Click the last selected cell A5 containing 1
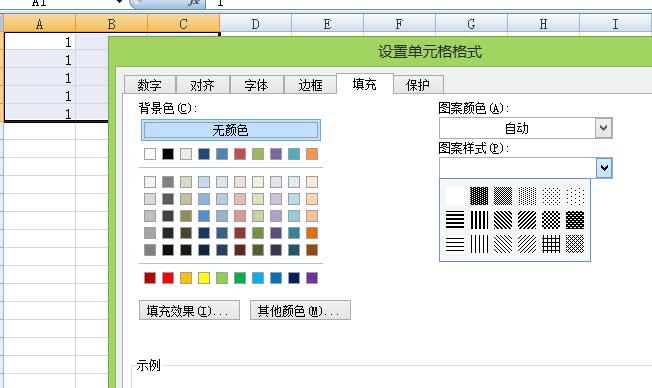Screen dimensions: 652x388 (x=40, y=113)
